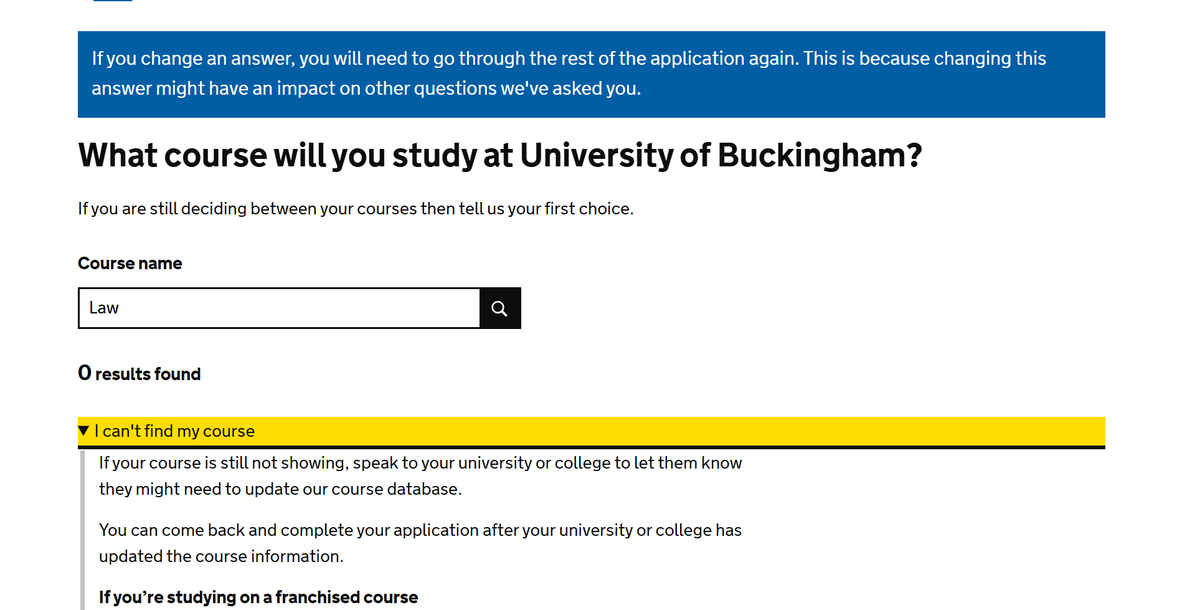1200x610 pixels.
Task: Click the magnifying glass search button
Action: coord(500,308)
